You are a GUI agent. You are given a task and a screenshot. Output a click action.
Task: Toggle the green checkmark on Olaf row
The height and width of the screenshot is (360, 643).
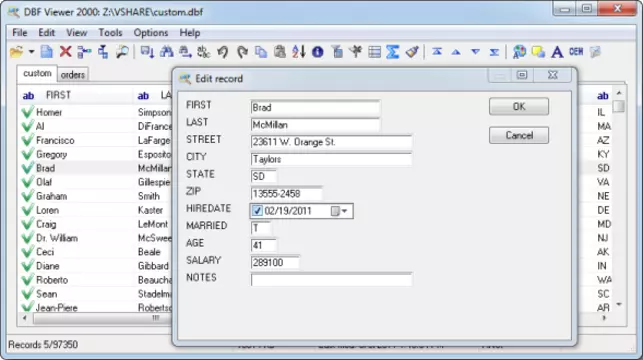pyautogui.click(x=27, y=182)
